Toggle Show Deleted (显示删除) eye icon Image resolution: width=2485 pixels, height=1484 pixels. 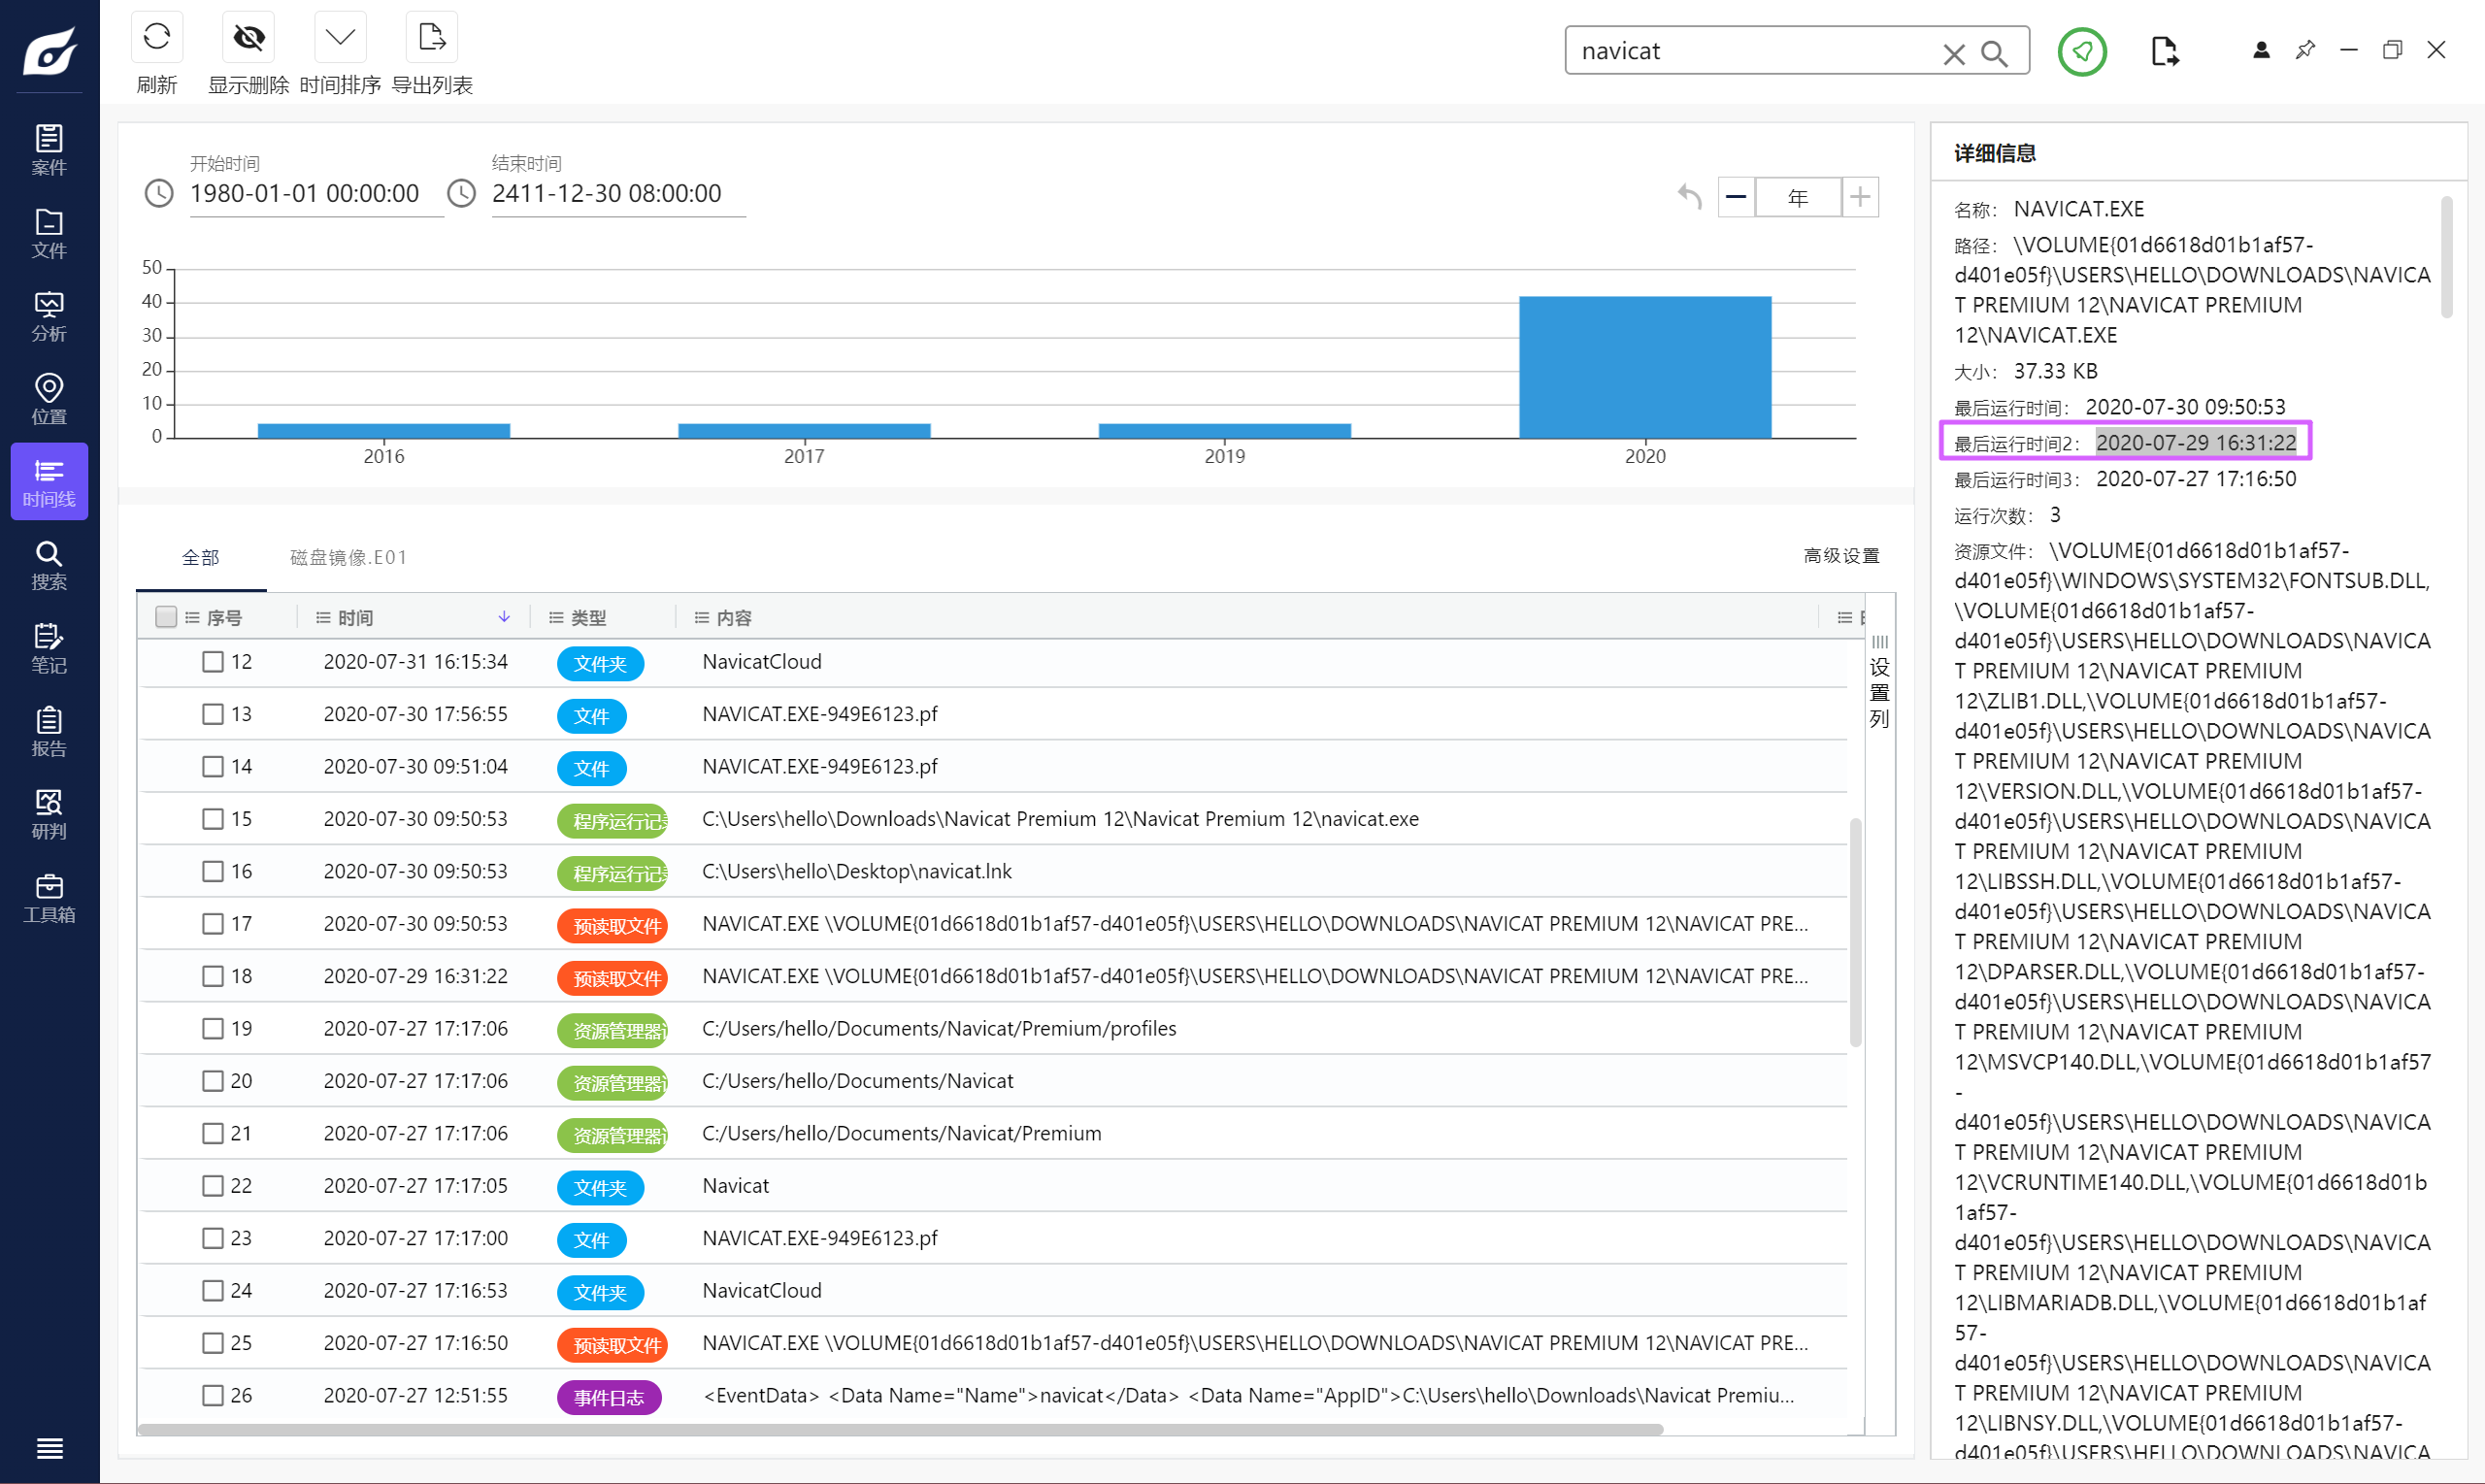(x=248, y=38)
